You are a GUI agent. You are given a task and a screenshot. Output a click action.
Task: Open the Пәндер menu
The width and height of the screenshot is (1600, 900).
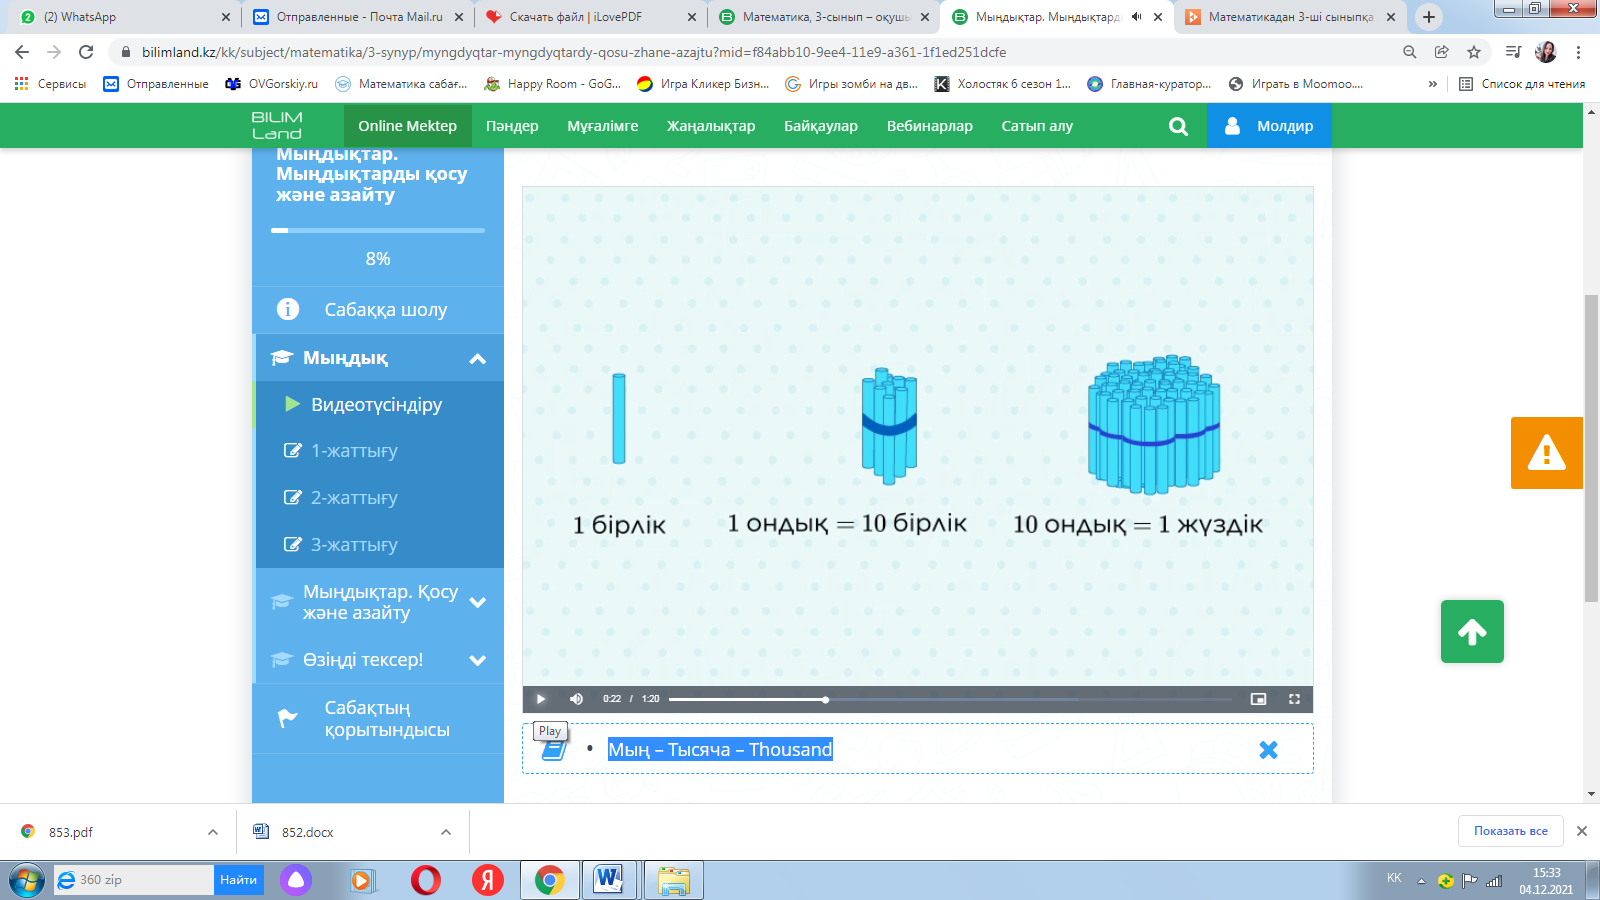pyautogui.click(x=512, y=126)
